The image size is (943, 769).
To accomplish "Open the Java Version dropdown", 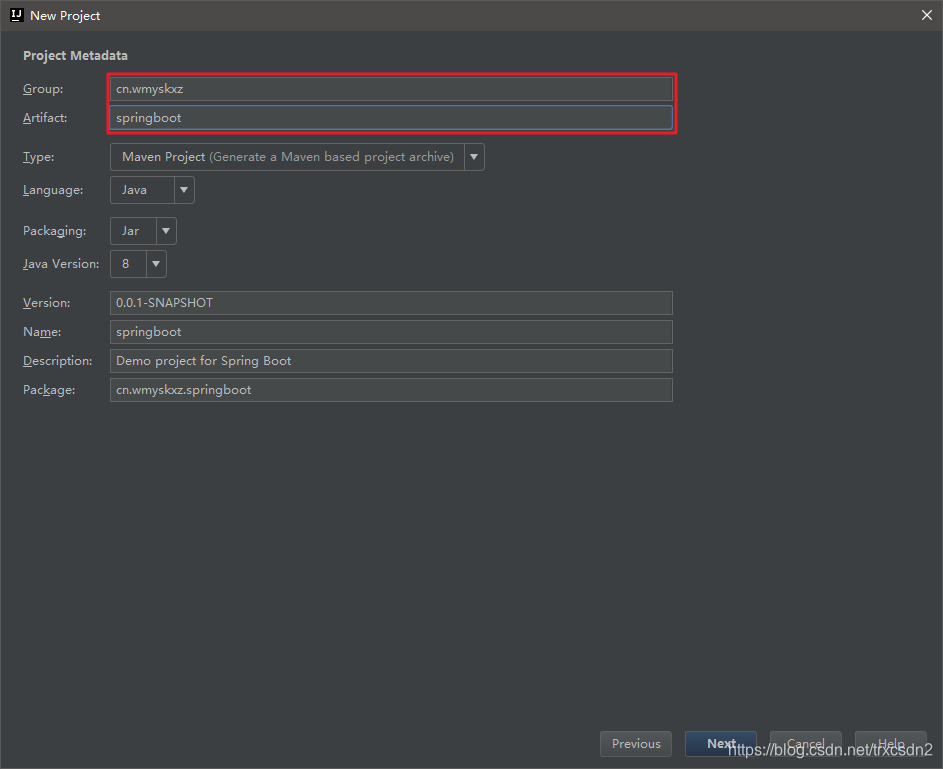I will [x=138, y=264].
